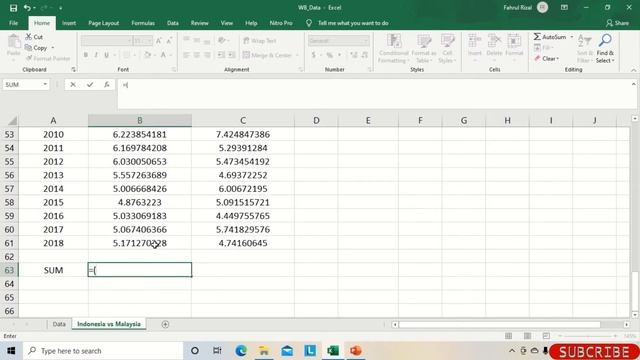
Task: Select column C header
Action: 243,120
